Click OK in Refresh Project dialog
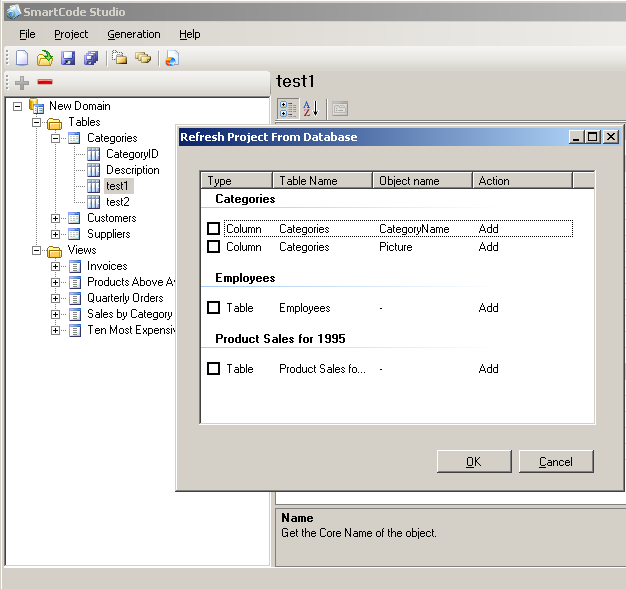The width and height of the screenshot is (626, 589). [474, 462]
